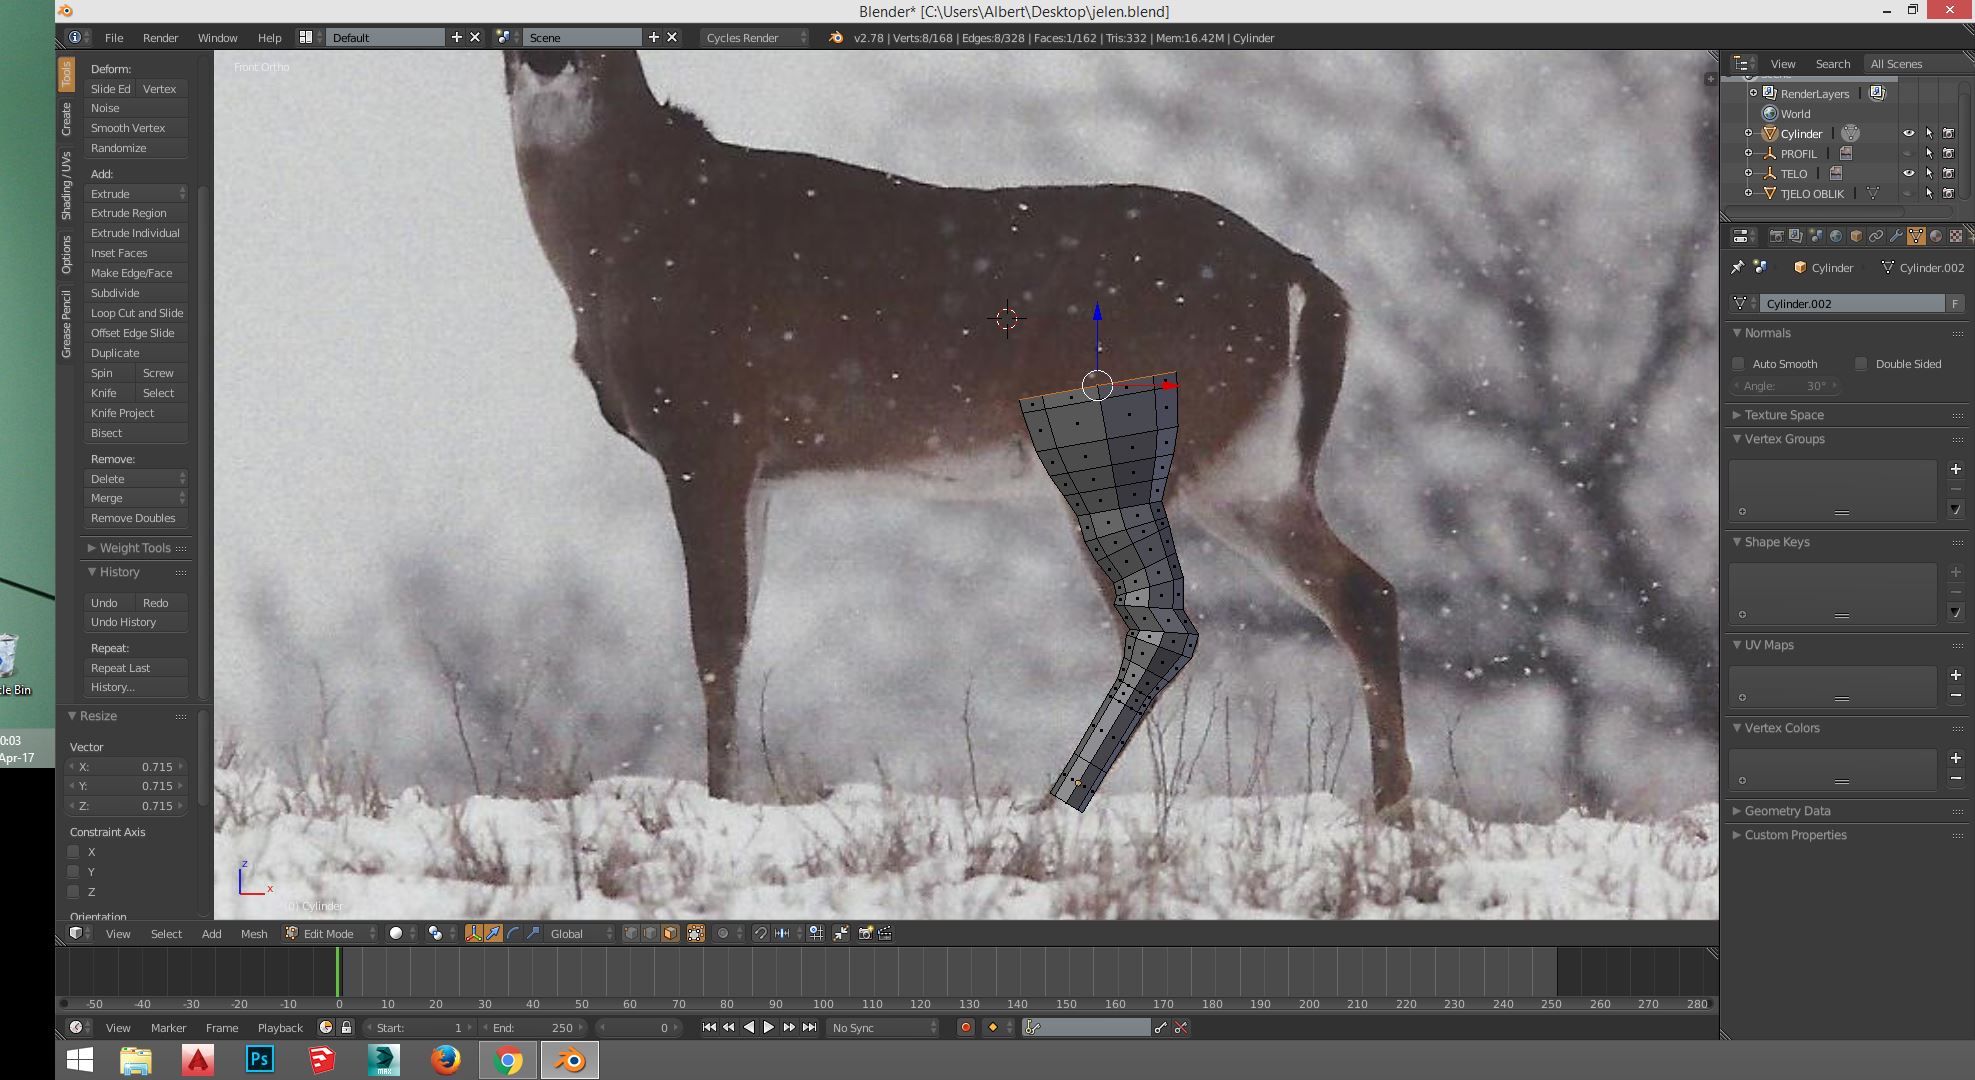The height and width of the screenshot is (1080, 1975).
Task: Switch to the Shading / UVs tab
Action: 66,186
